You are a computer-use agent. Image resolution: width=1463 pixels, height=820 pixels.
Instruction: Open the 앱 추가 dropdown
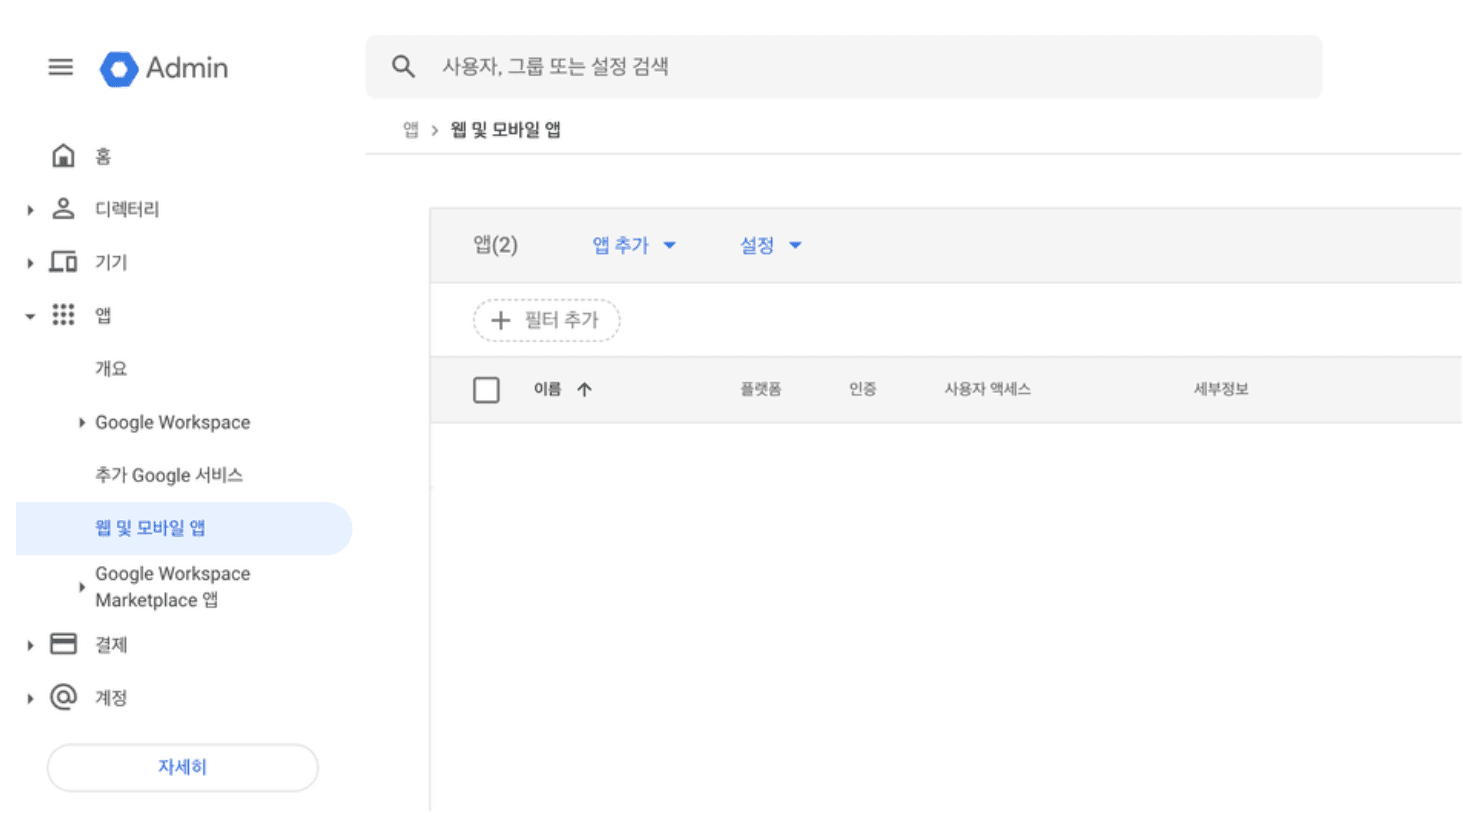(x=631, y=245)
